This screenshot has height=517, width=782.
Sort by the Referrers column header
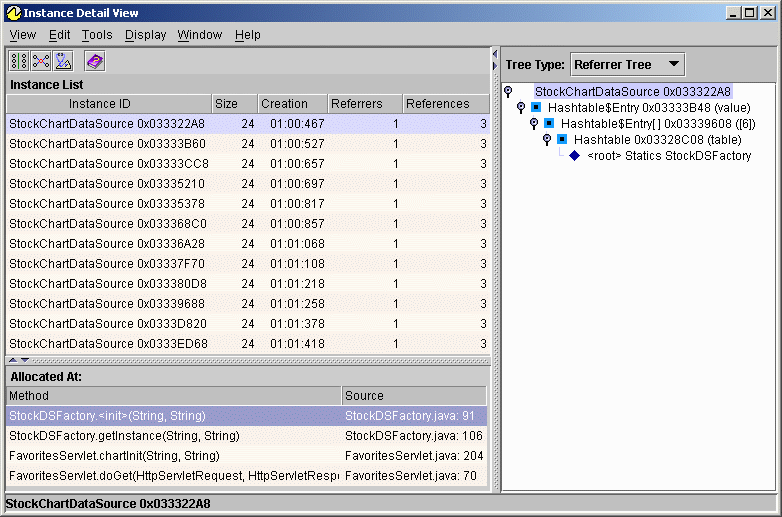(356, 104)
